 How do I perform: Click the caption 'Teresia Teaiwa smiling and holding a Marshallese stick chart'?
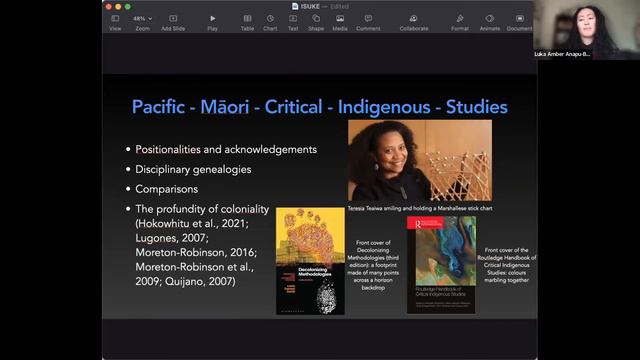(x=420, y=208)
